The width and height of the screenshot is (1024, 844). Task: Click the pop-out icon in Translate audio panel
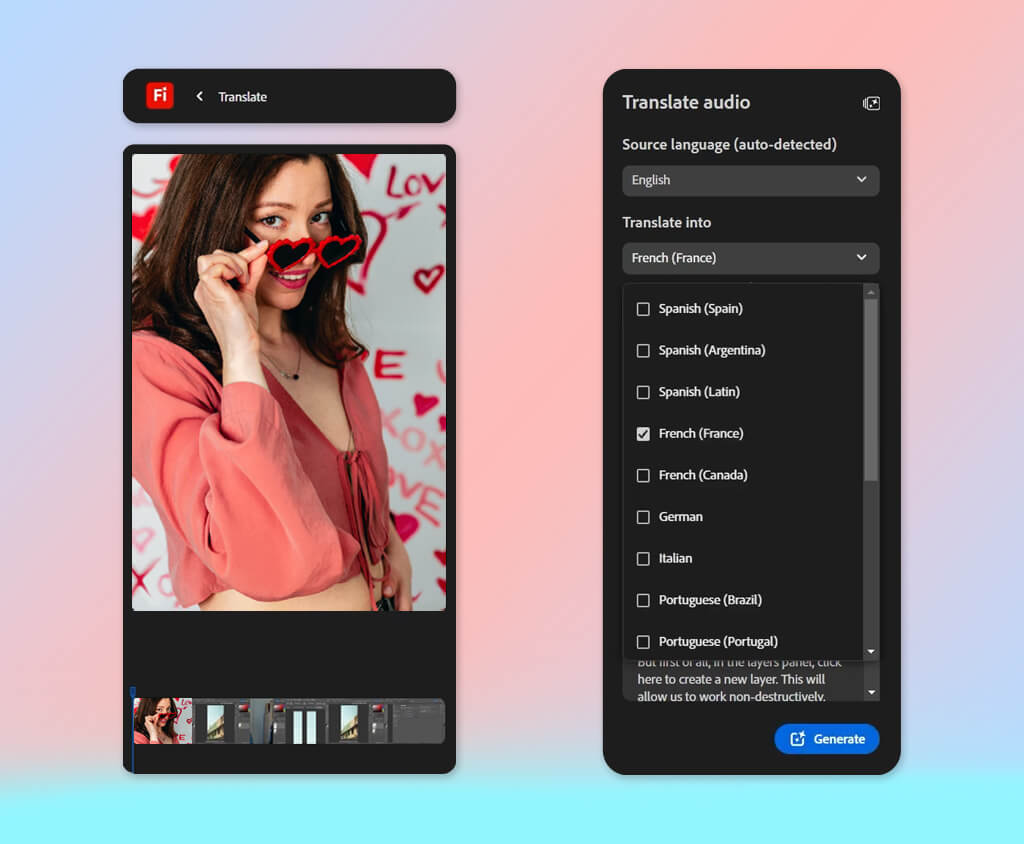coord(871,103)
